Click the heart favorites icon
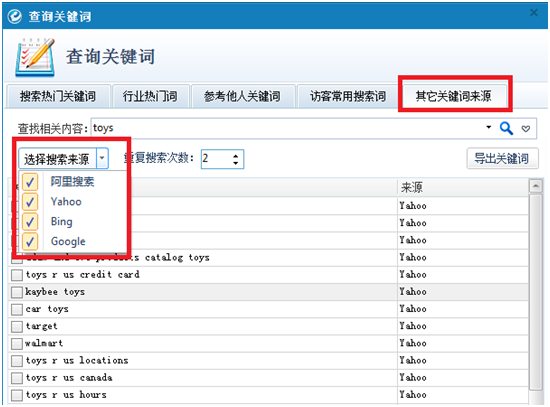Viewport: 550px width, 407px height. pyautogui.click(x=525, y=129)
